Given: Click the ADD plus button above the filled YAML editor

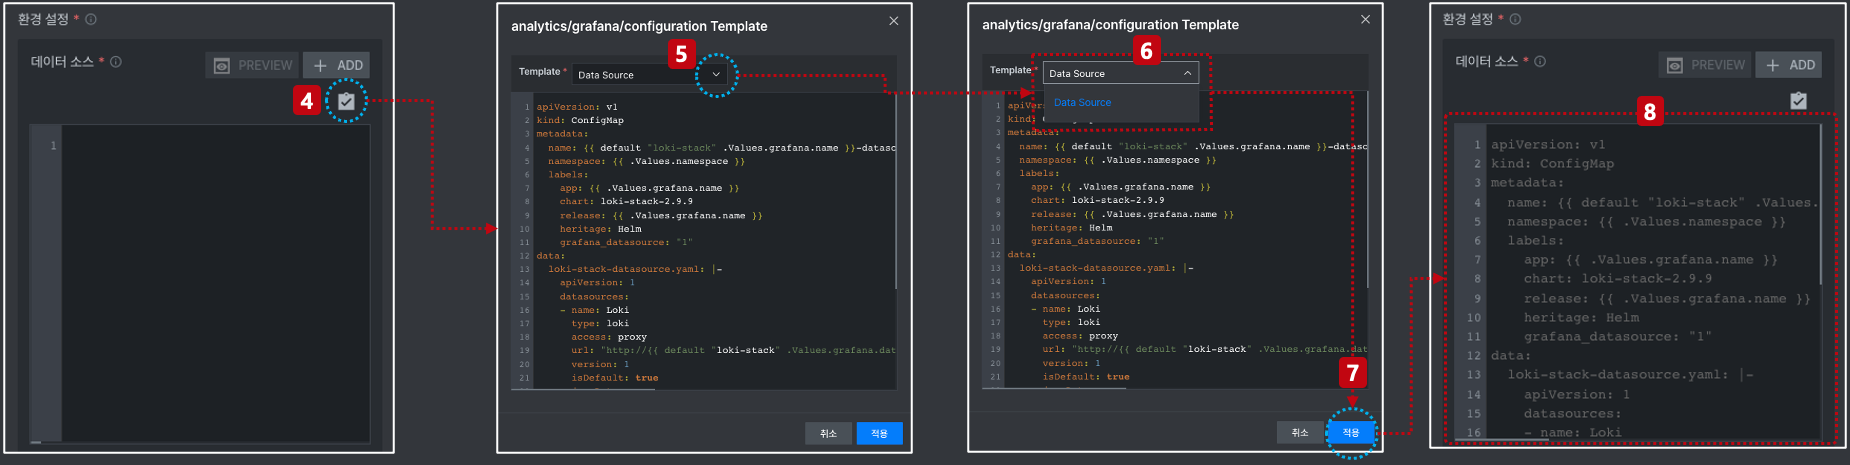Looking at the screenshot, I should click(1789, 65).
